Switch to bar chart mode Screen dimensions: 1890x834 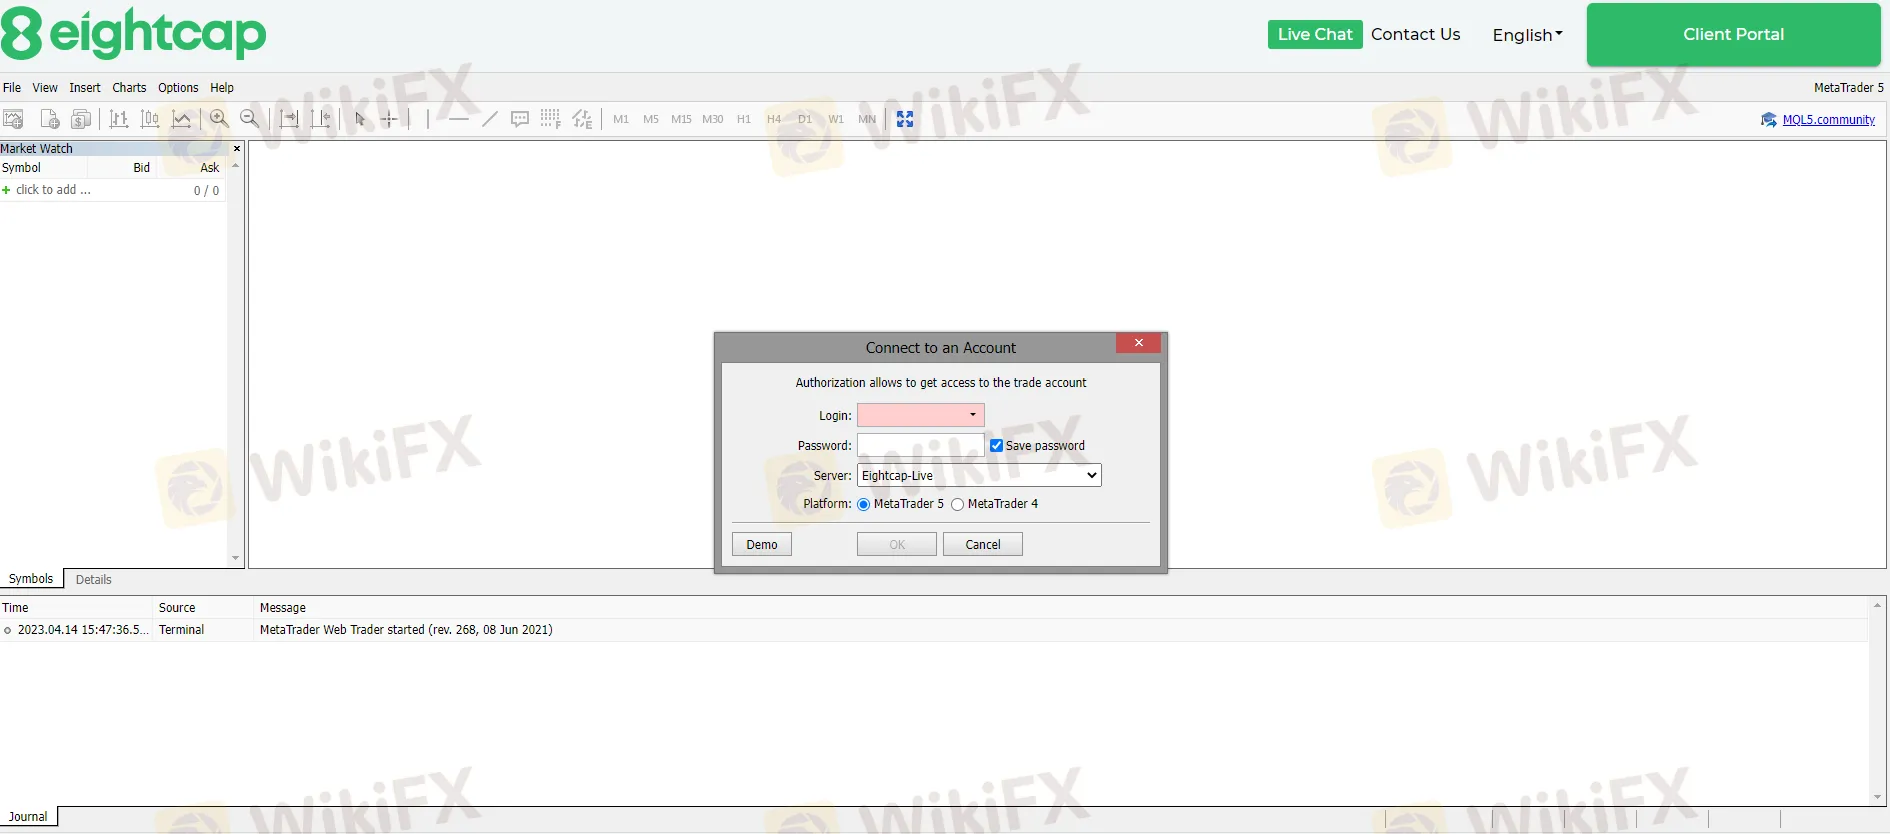(x=119, y=119)
